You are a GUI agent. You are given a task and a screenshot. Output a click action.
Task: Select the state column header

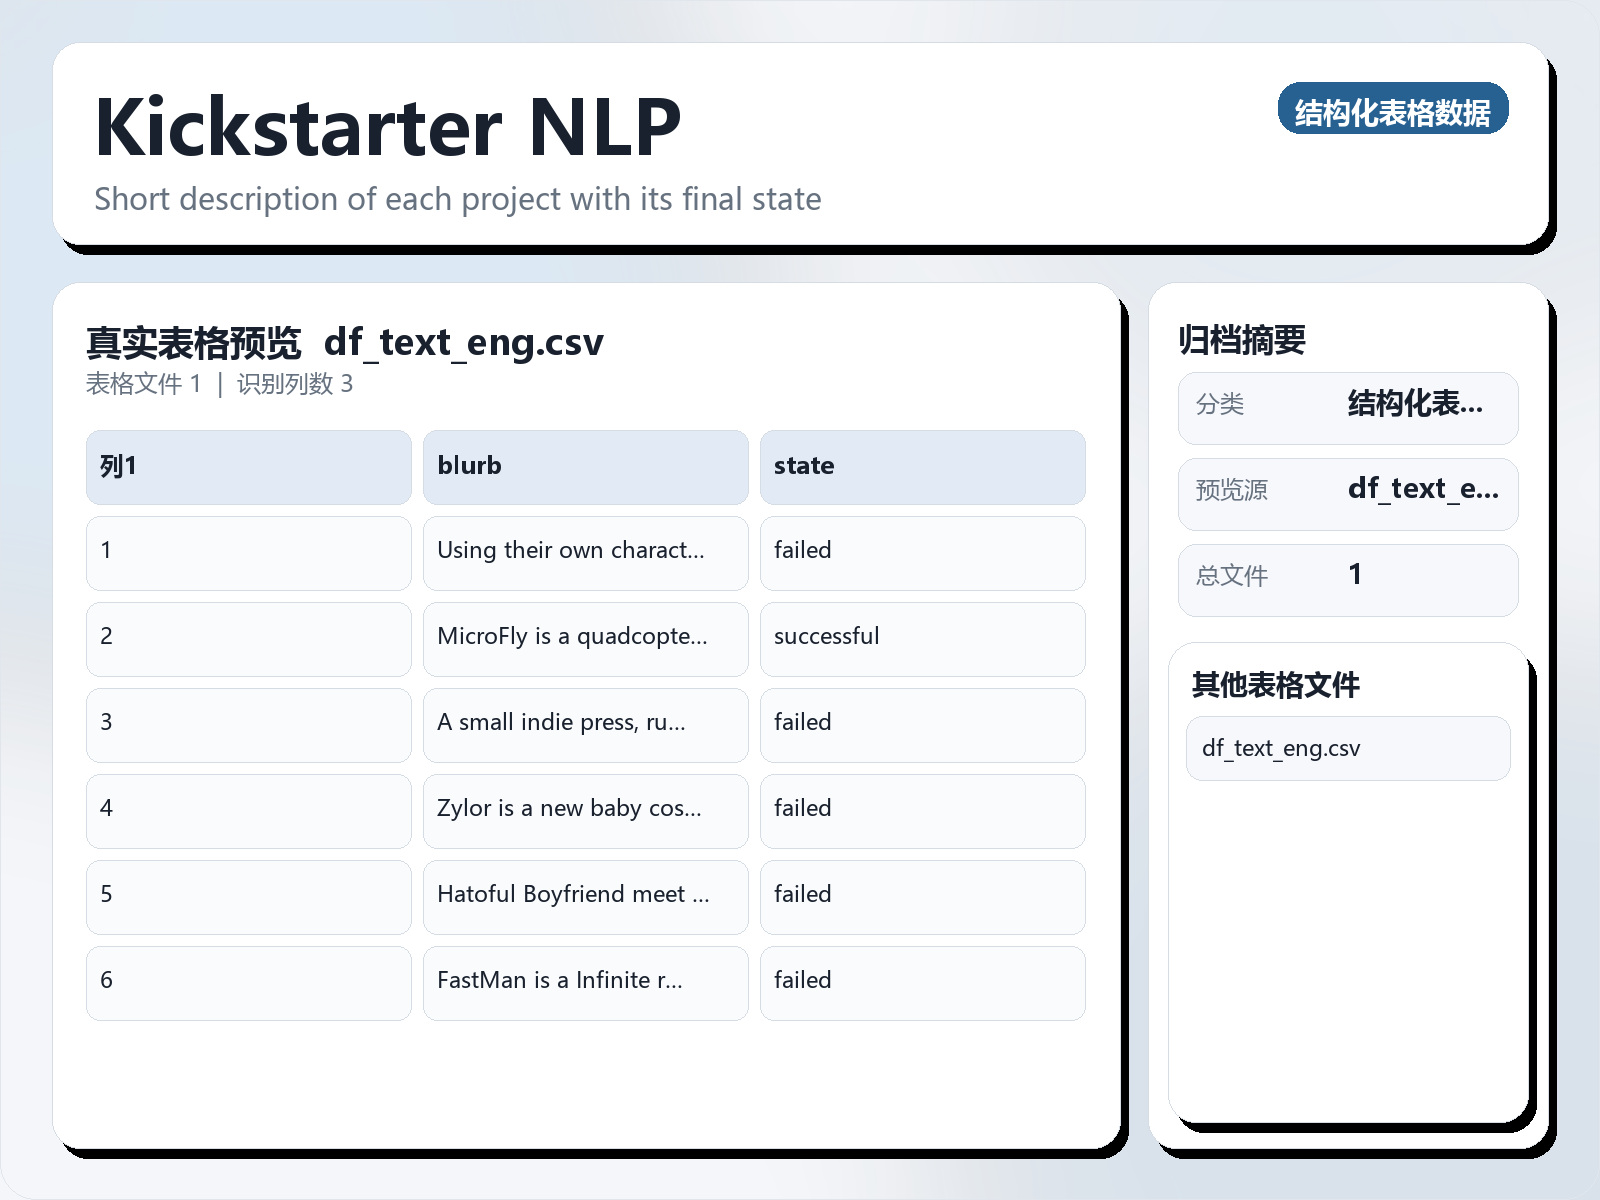click(923, 466)
